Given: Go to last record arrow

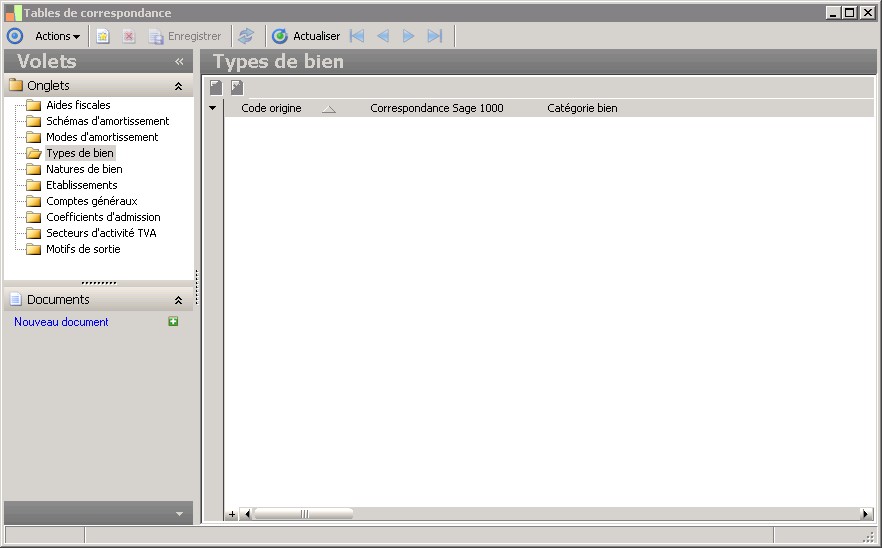Looking at the screenshot, I should tap(435, 36).
